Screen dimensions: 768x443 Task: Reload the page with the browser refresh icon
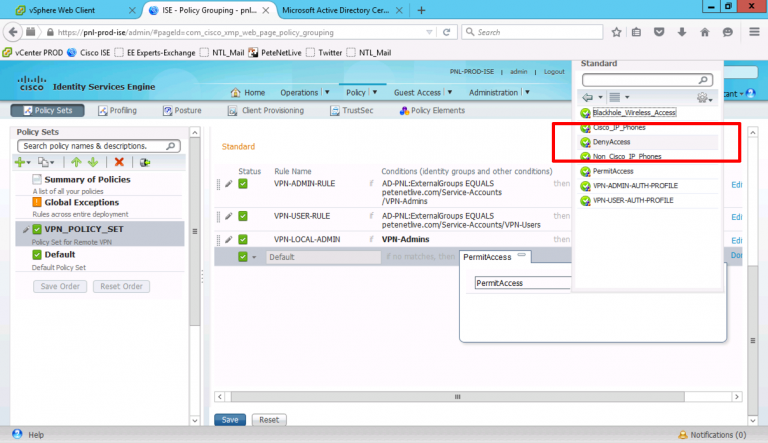point(446,32)
